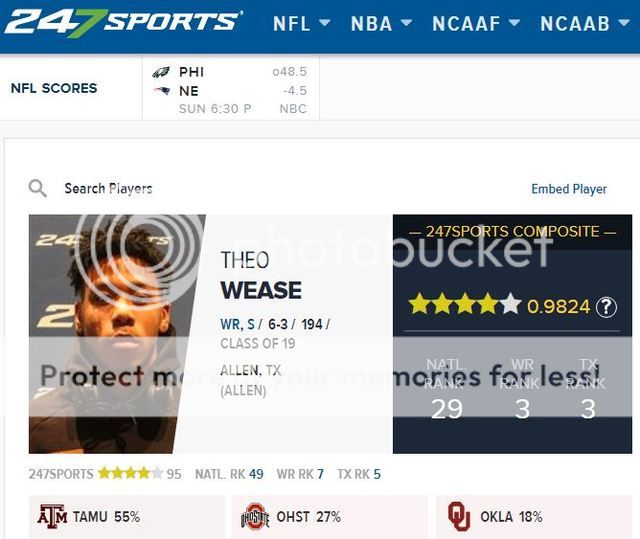Click the Ohio State team logo

pyautogui.click(x=255, y=517)
